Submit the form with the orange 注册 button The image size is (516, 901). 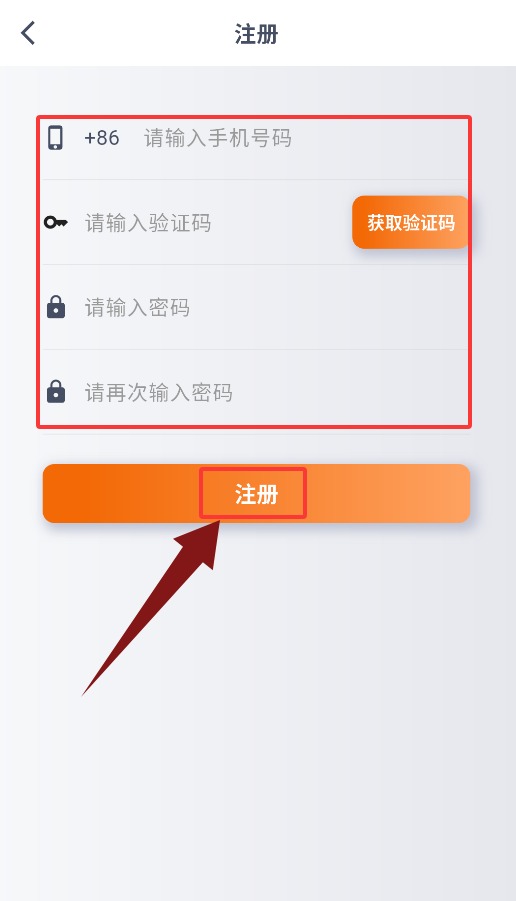click(x=256, y=494)
